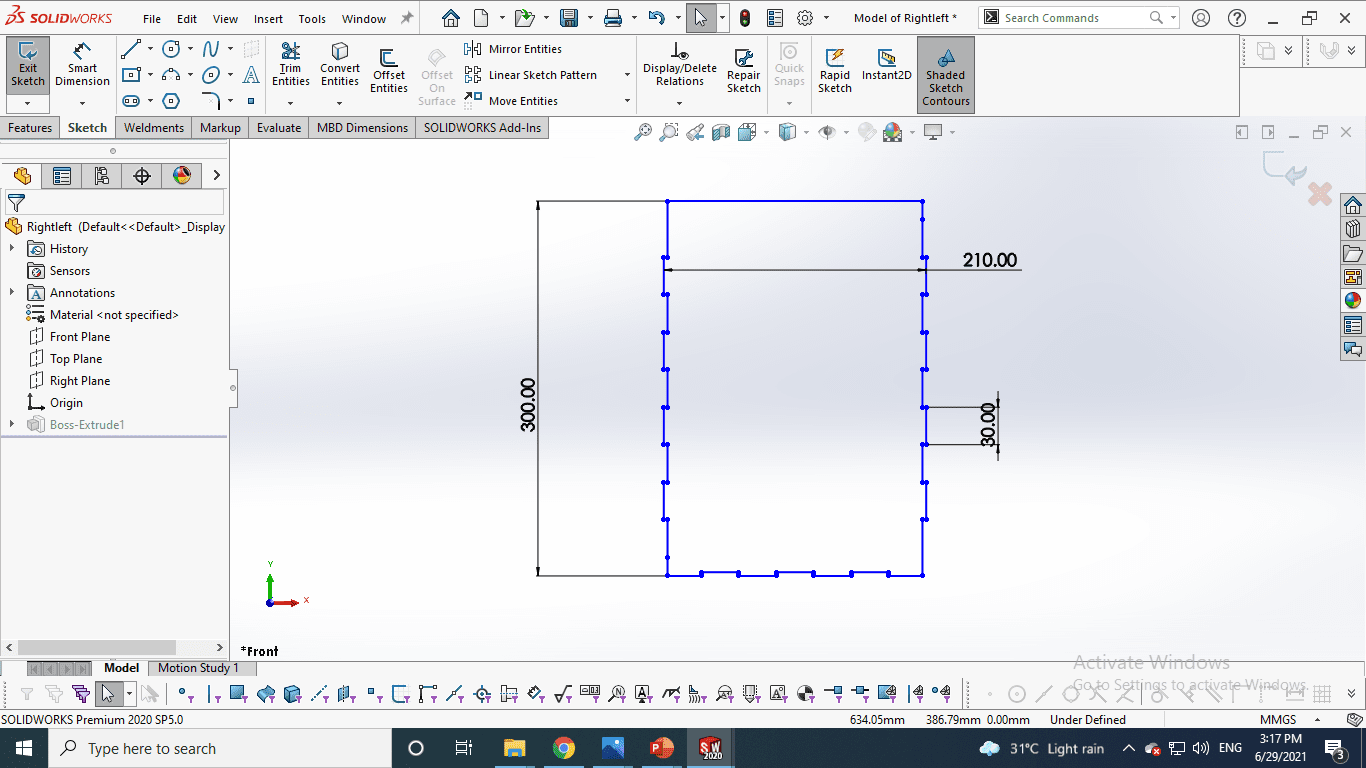
Task: Click the SOLIDWORKS Home icon
Action: coord(451,18)
